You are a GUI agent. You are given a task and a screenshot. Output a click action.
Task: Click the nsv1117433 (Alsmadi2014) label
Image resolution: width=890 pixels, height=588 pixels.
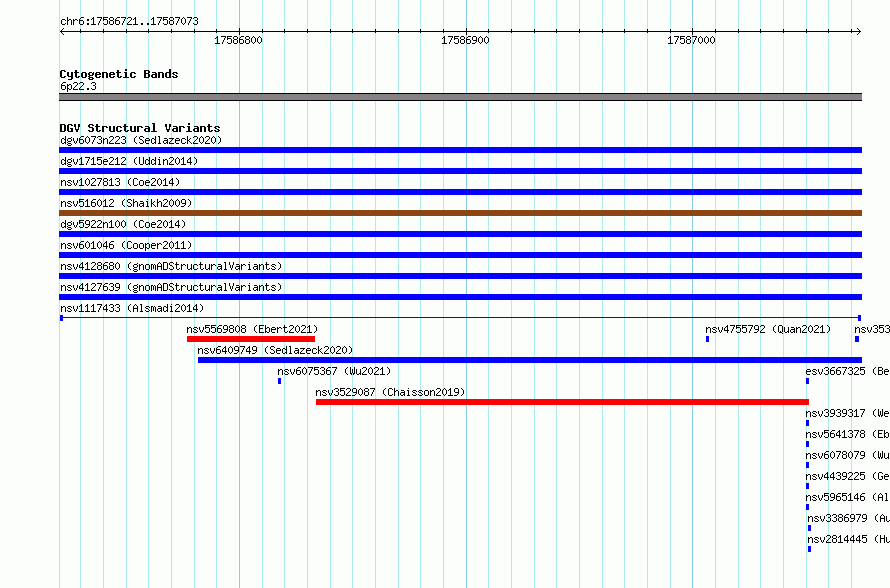coord(132,308)
